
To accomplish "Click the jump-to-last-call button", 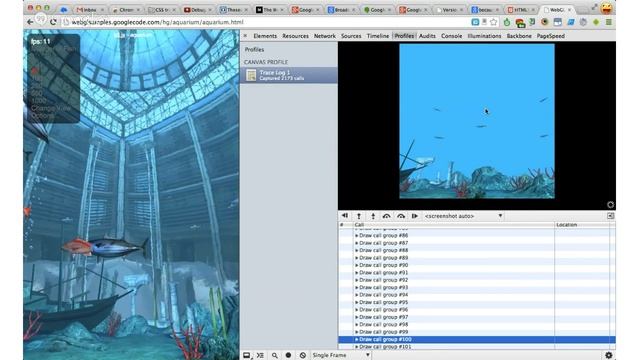I will click(x=415, y=216).
